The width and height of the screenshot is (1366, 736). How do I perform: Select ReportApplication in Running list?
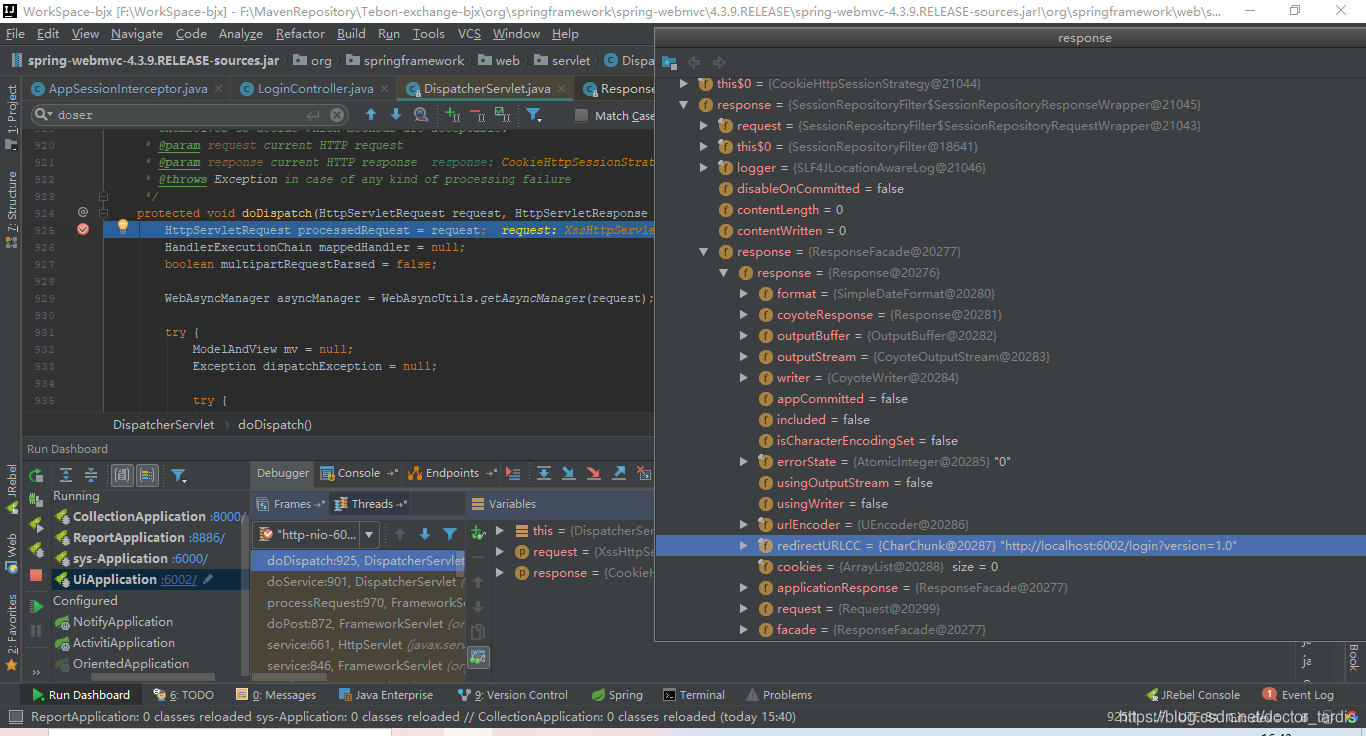127,538
